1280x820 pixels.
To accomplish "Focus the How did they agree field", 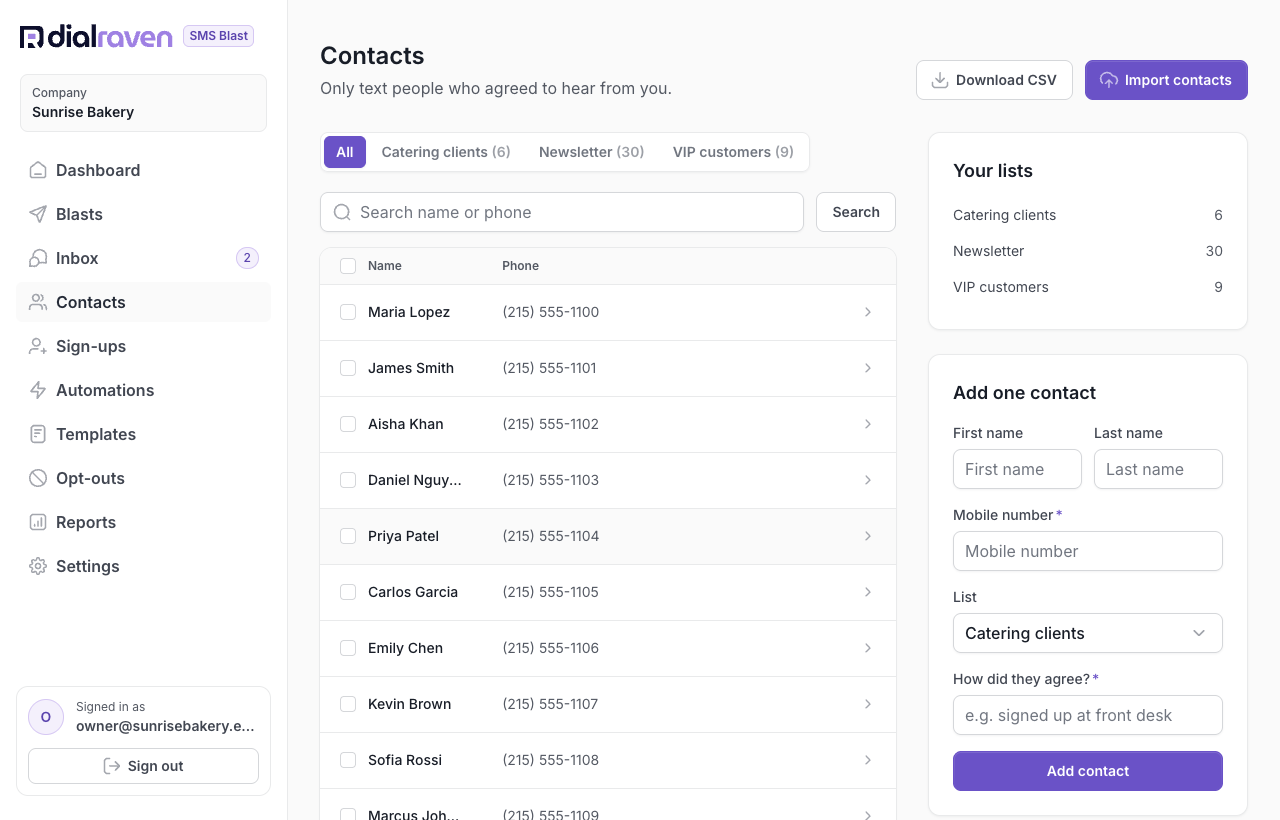I will 1088,715.
